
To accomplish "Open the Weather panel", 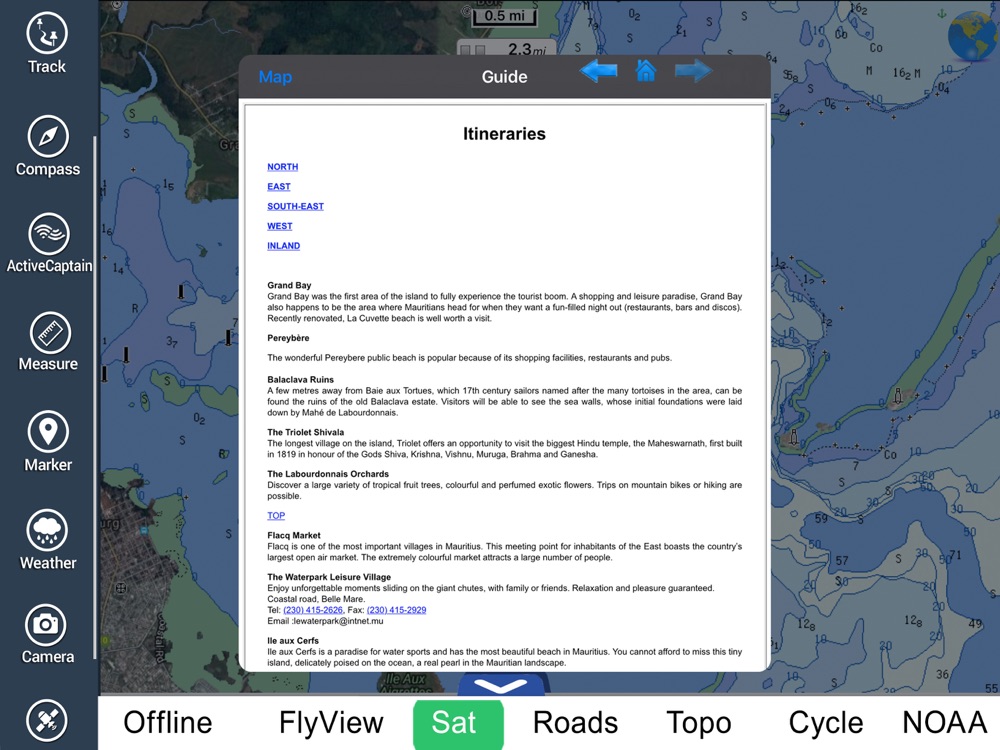I will [x=48, y=540].
